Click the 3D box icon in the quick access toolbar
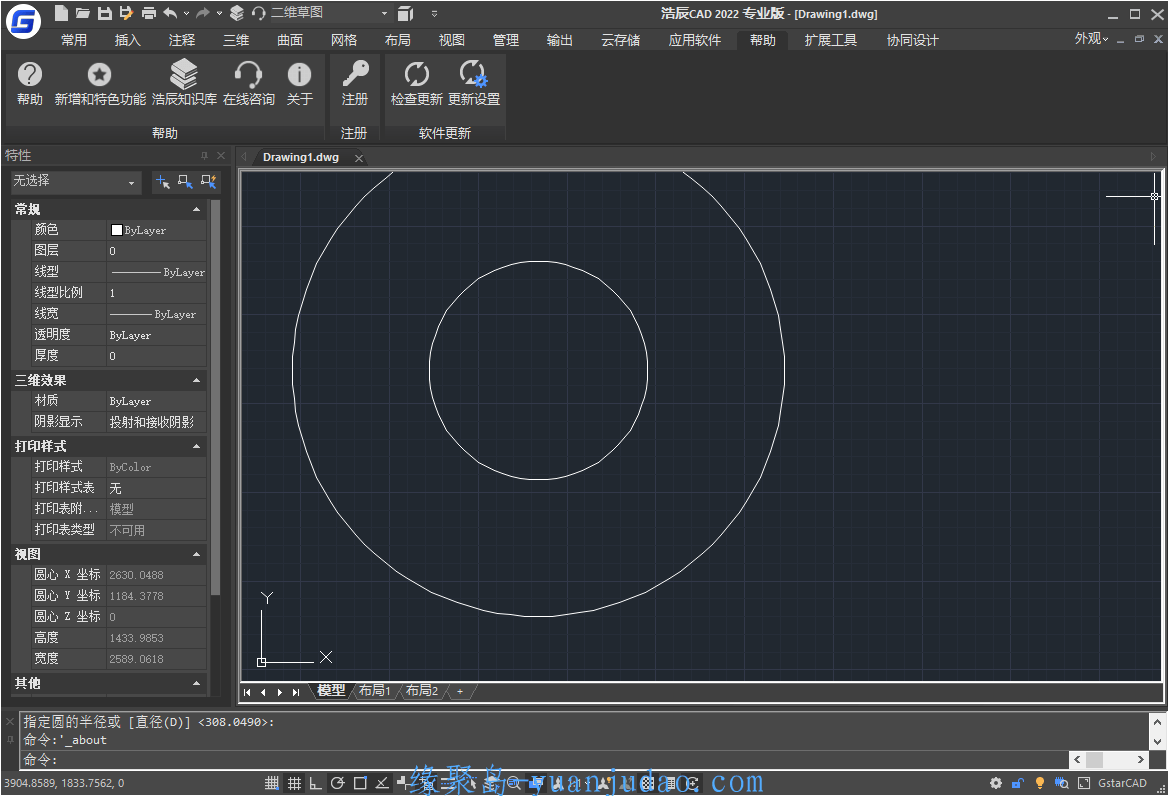 pyautogui.click(x=405, y=13)
